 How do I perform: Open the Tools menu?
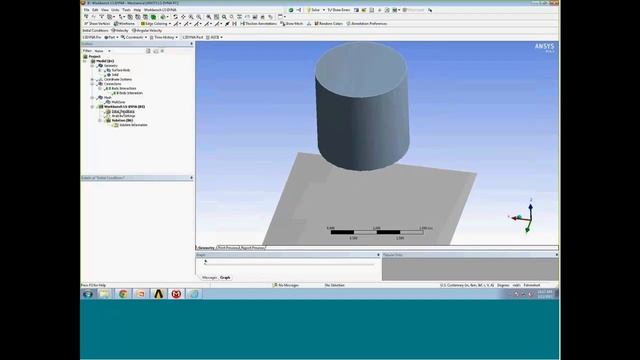point(127,10)
